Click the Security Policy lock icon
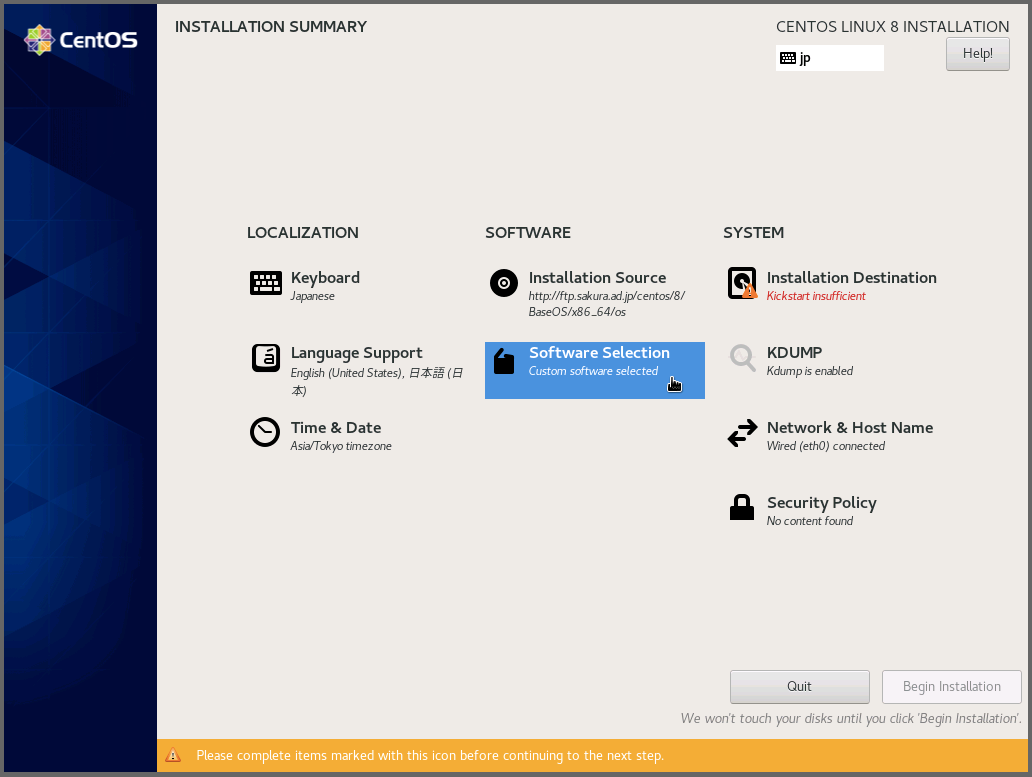This screenshot has width=1032, height=777. click(x=742, y=508)
